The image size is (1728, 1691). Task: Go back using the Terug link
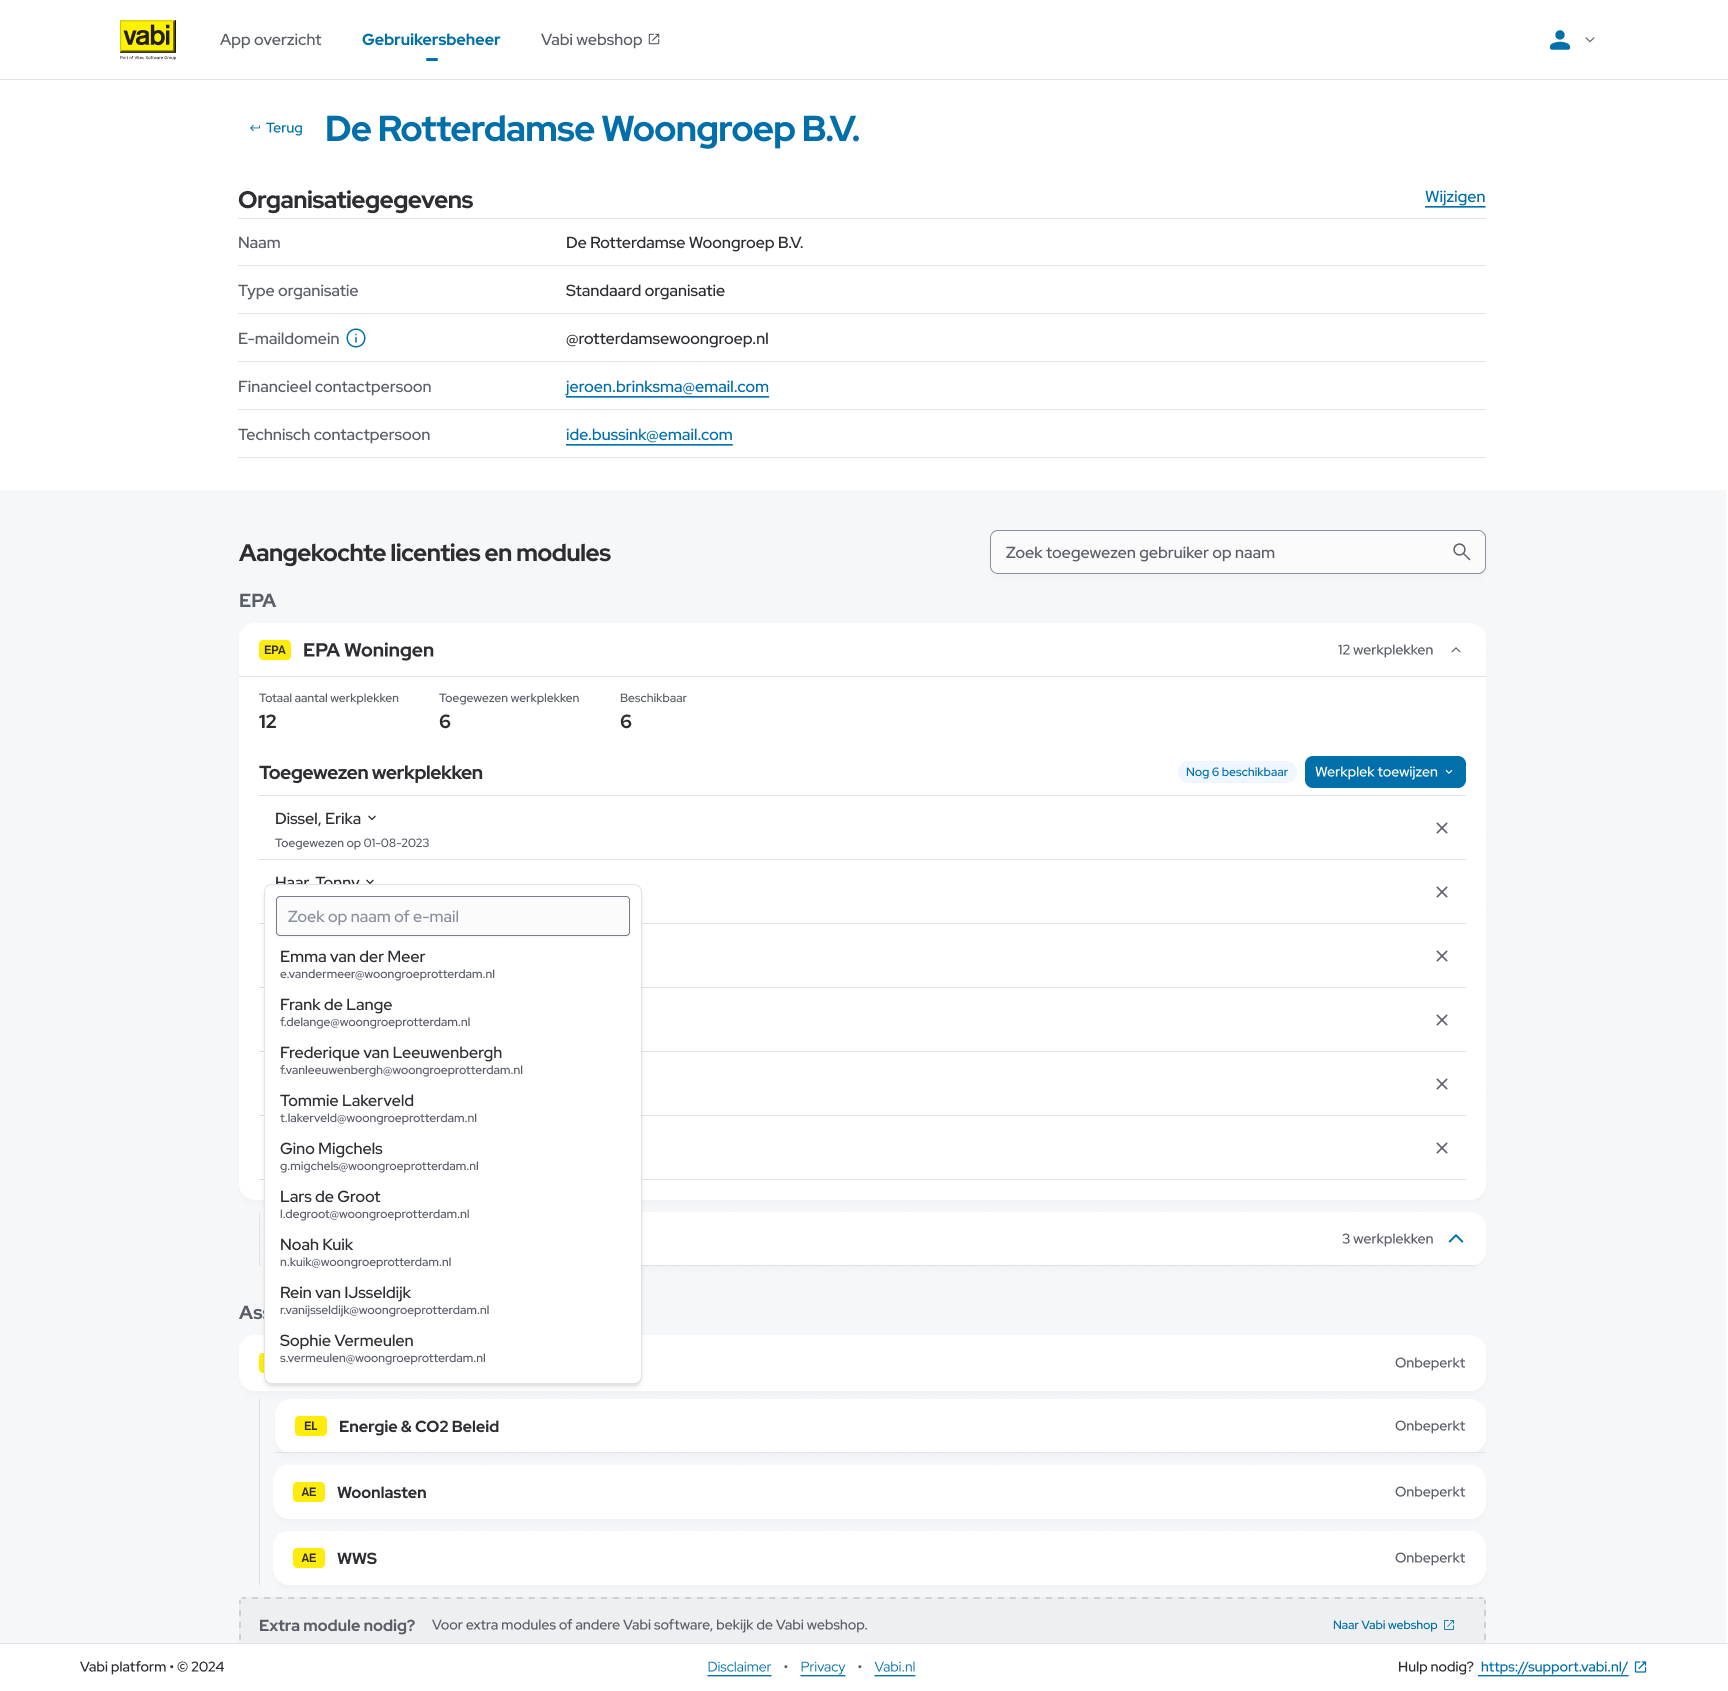point(276,128)
